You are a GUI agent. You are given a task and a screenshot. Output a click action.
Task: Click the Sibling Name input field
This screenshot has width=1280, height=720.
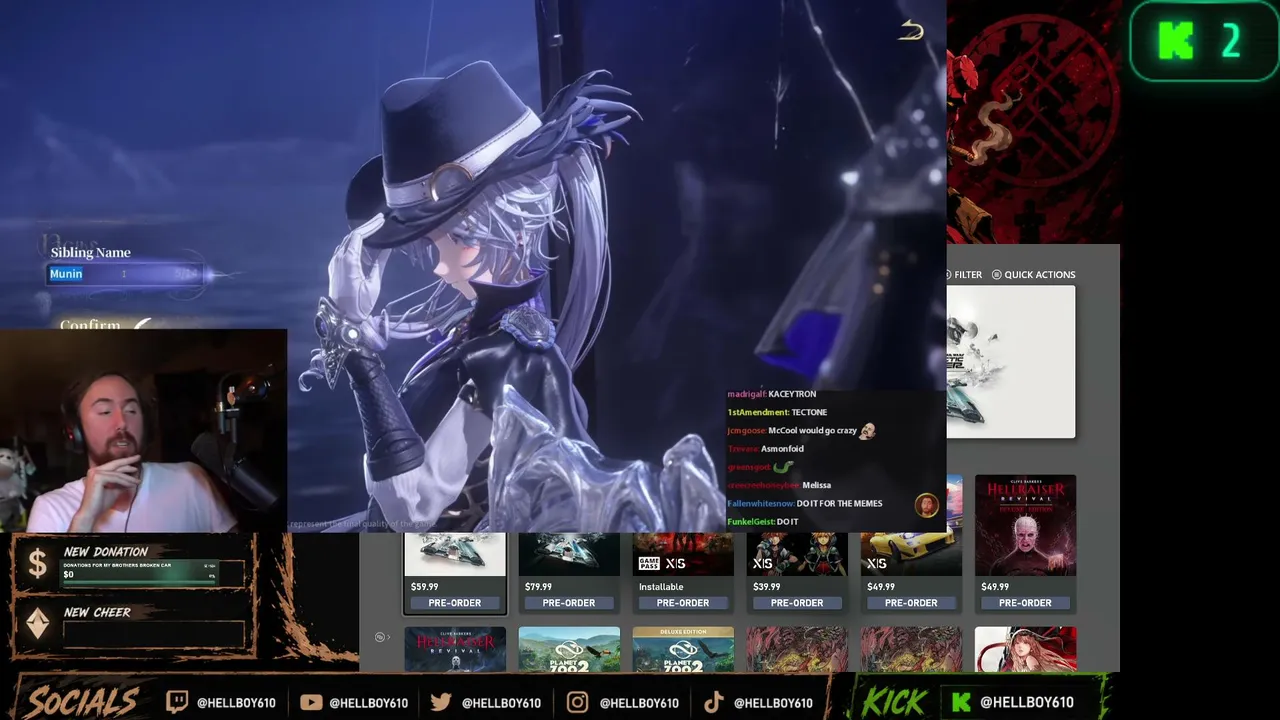tap(126, 274)
